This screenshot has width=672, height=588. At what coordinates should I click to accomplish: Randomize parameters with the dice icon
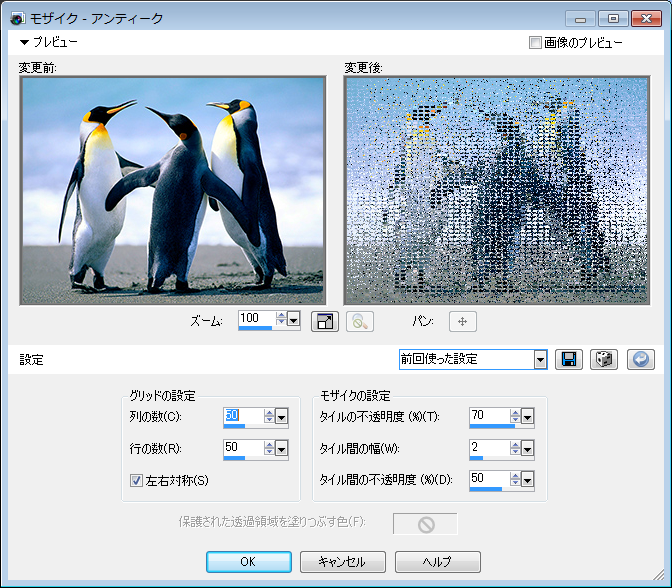604,359
